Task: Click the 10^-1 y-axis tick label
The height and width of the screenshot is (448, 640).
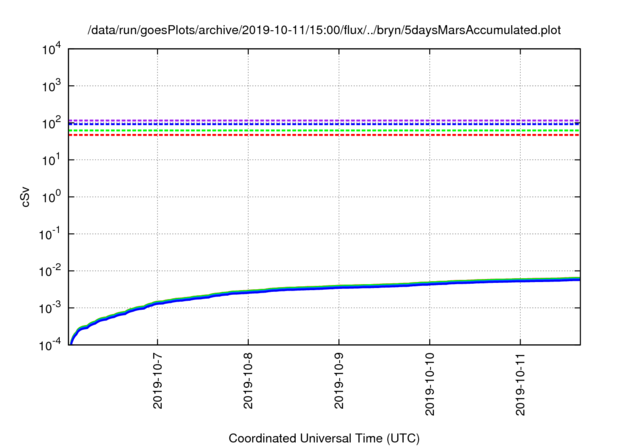Action: click(x=50, y=234)
